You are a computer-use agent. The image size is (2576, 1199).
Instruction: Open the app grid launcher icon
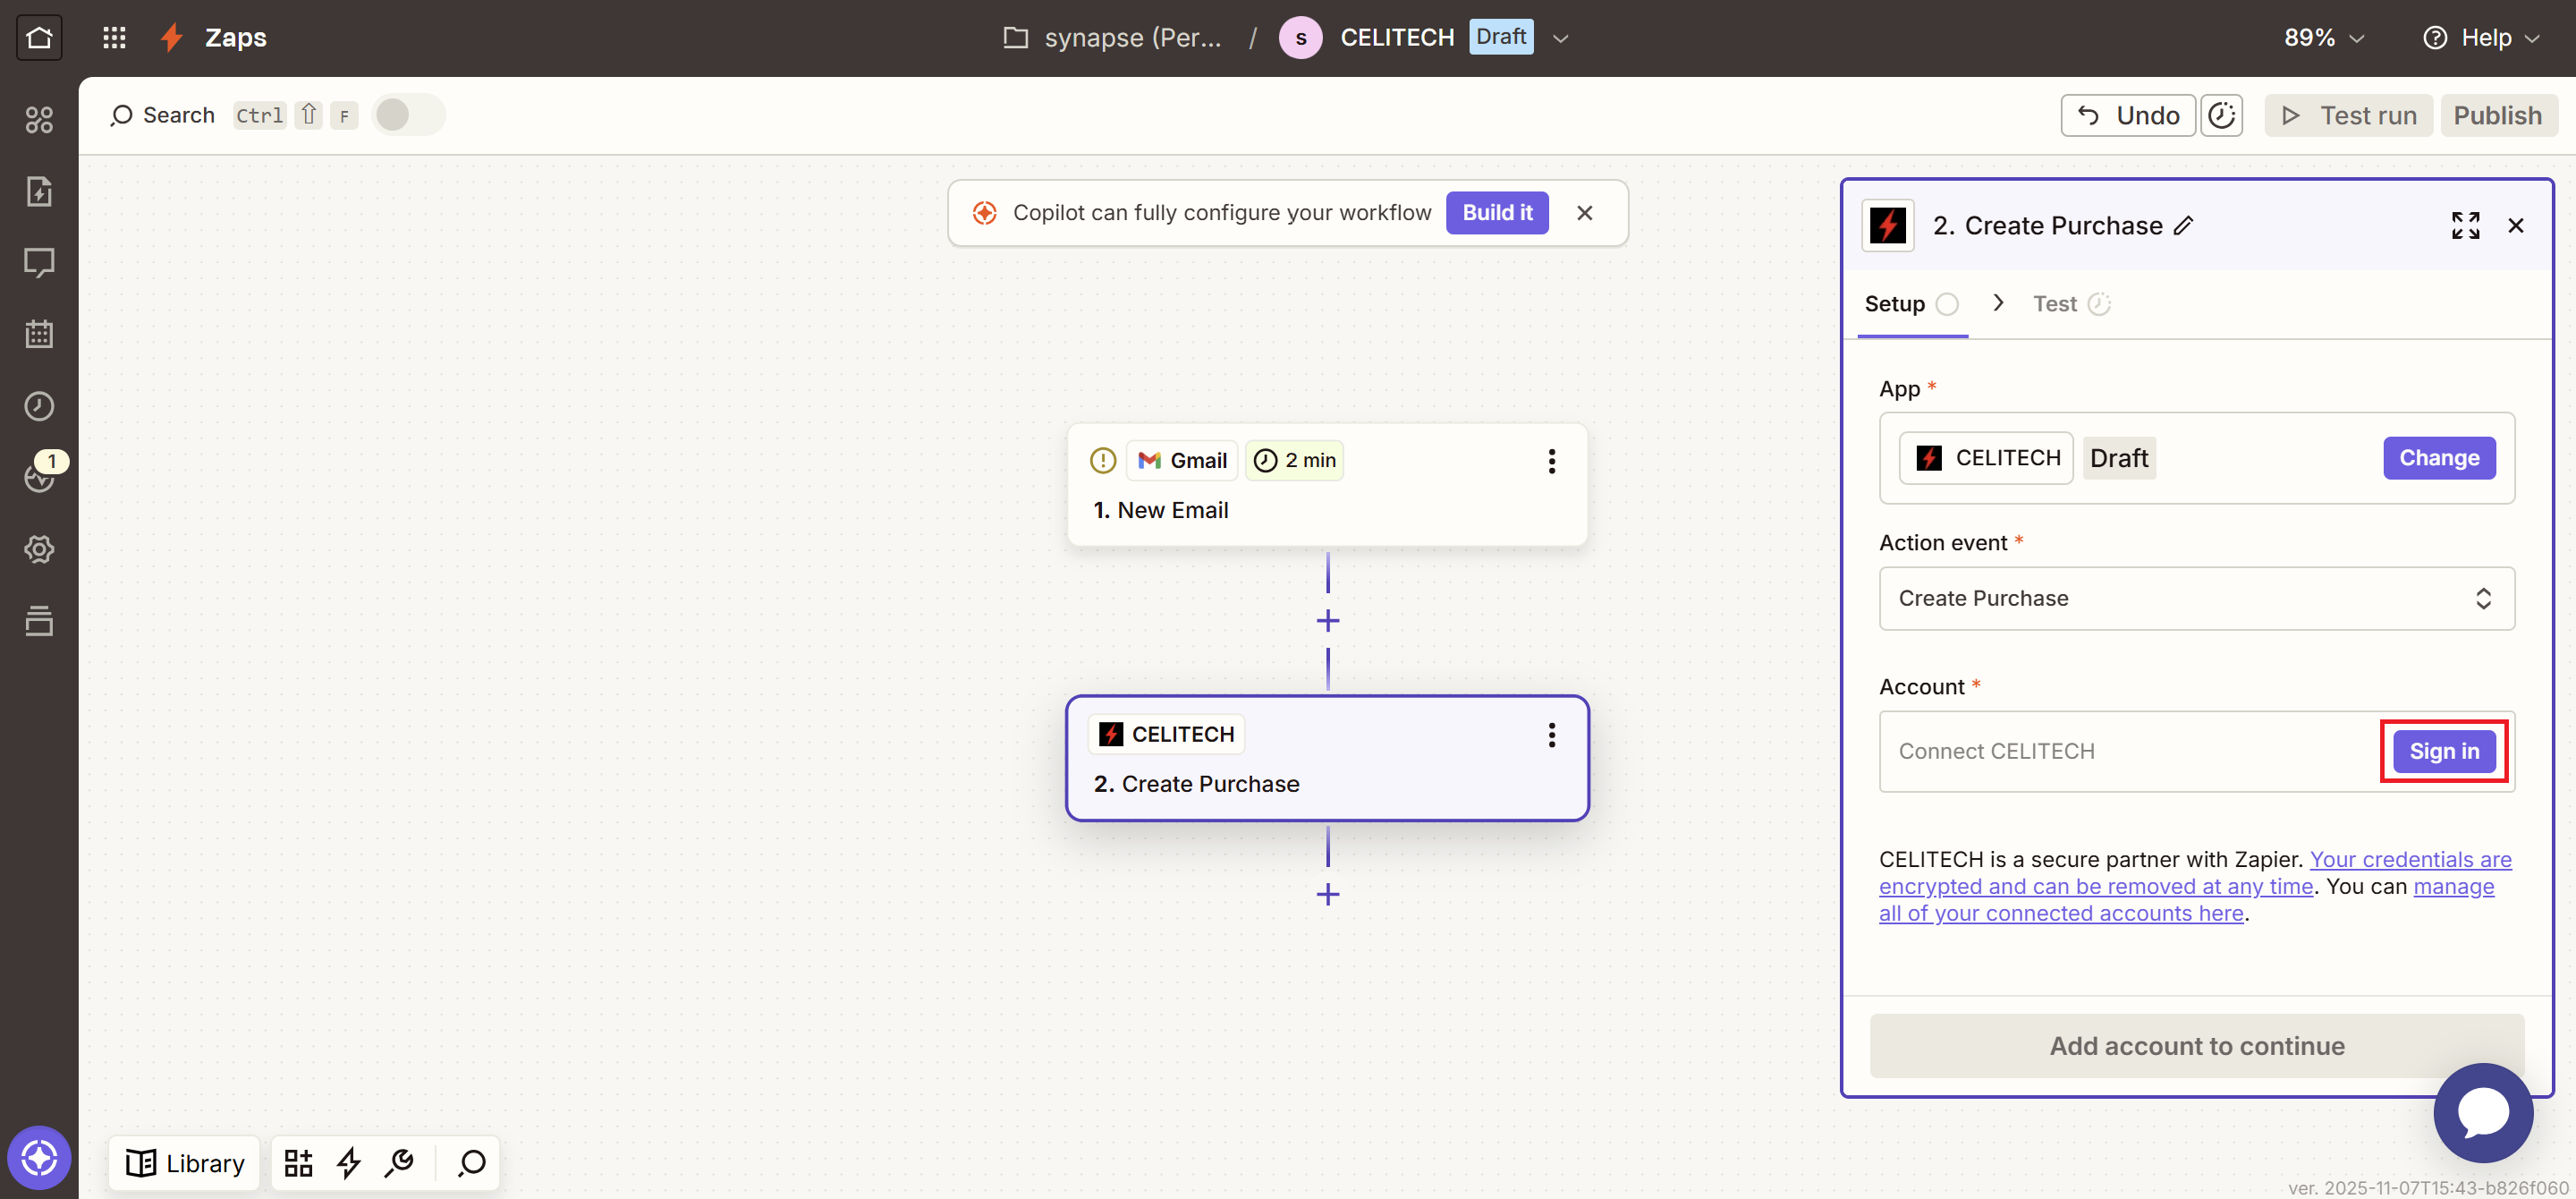tap(114, 37)
